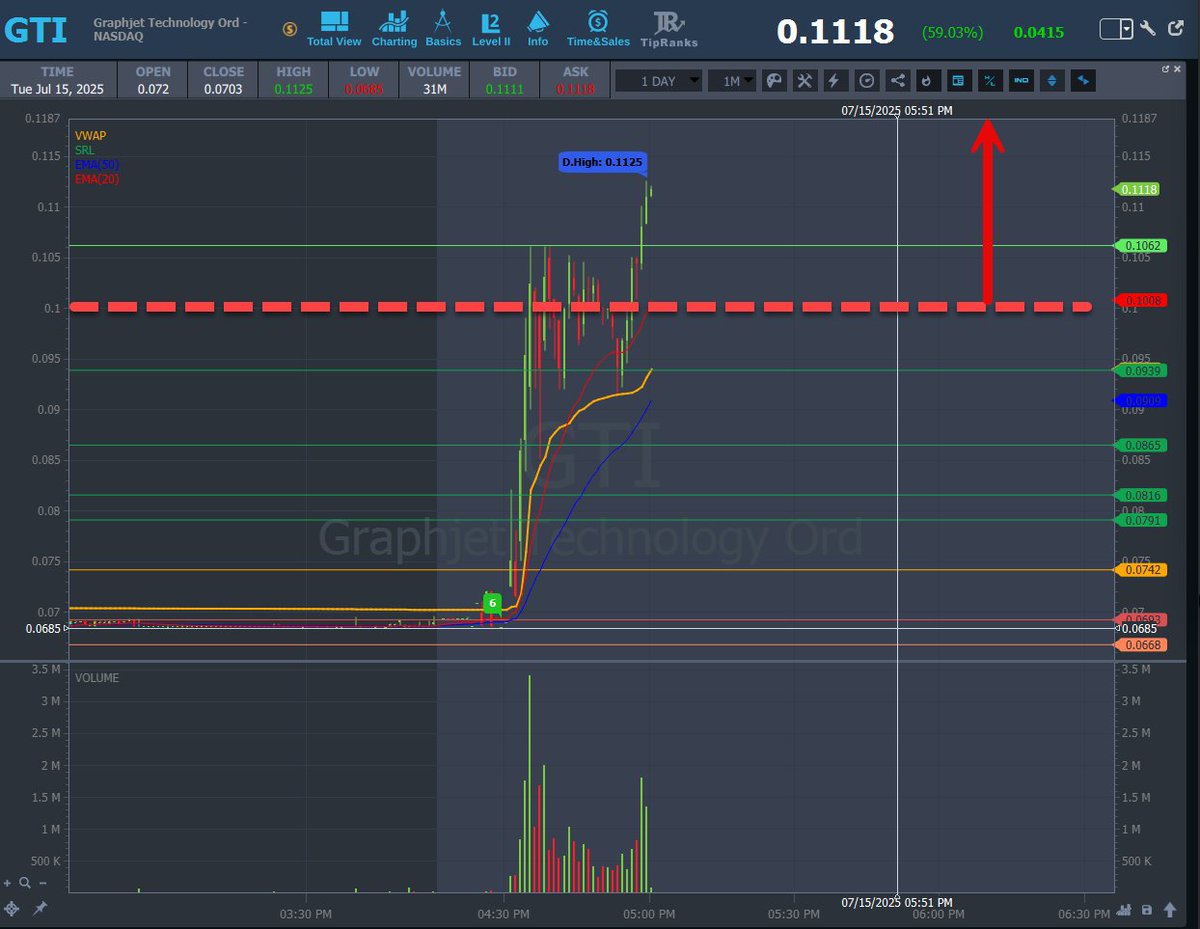Viewport: 1200px width, 929px height.
Task: Click the bar chart icon at bottom right
Action: (1125, 910)
